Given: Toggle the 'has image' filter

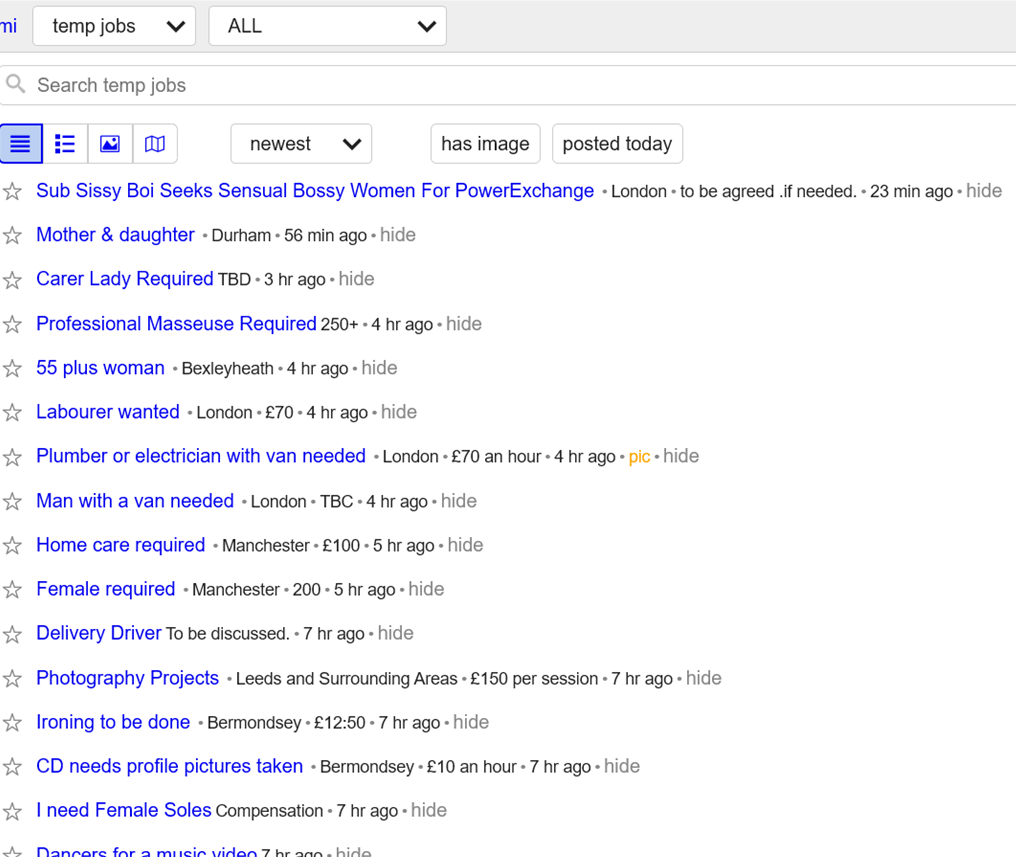Looking at the screenshot, I should point(485,144).
